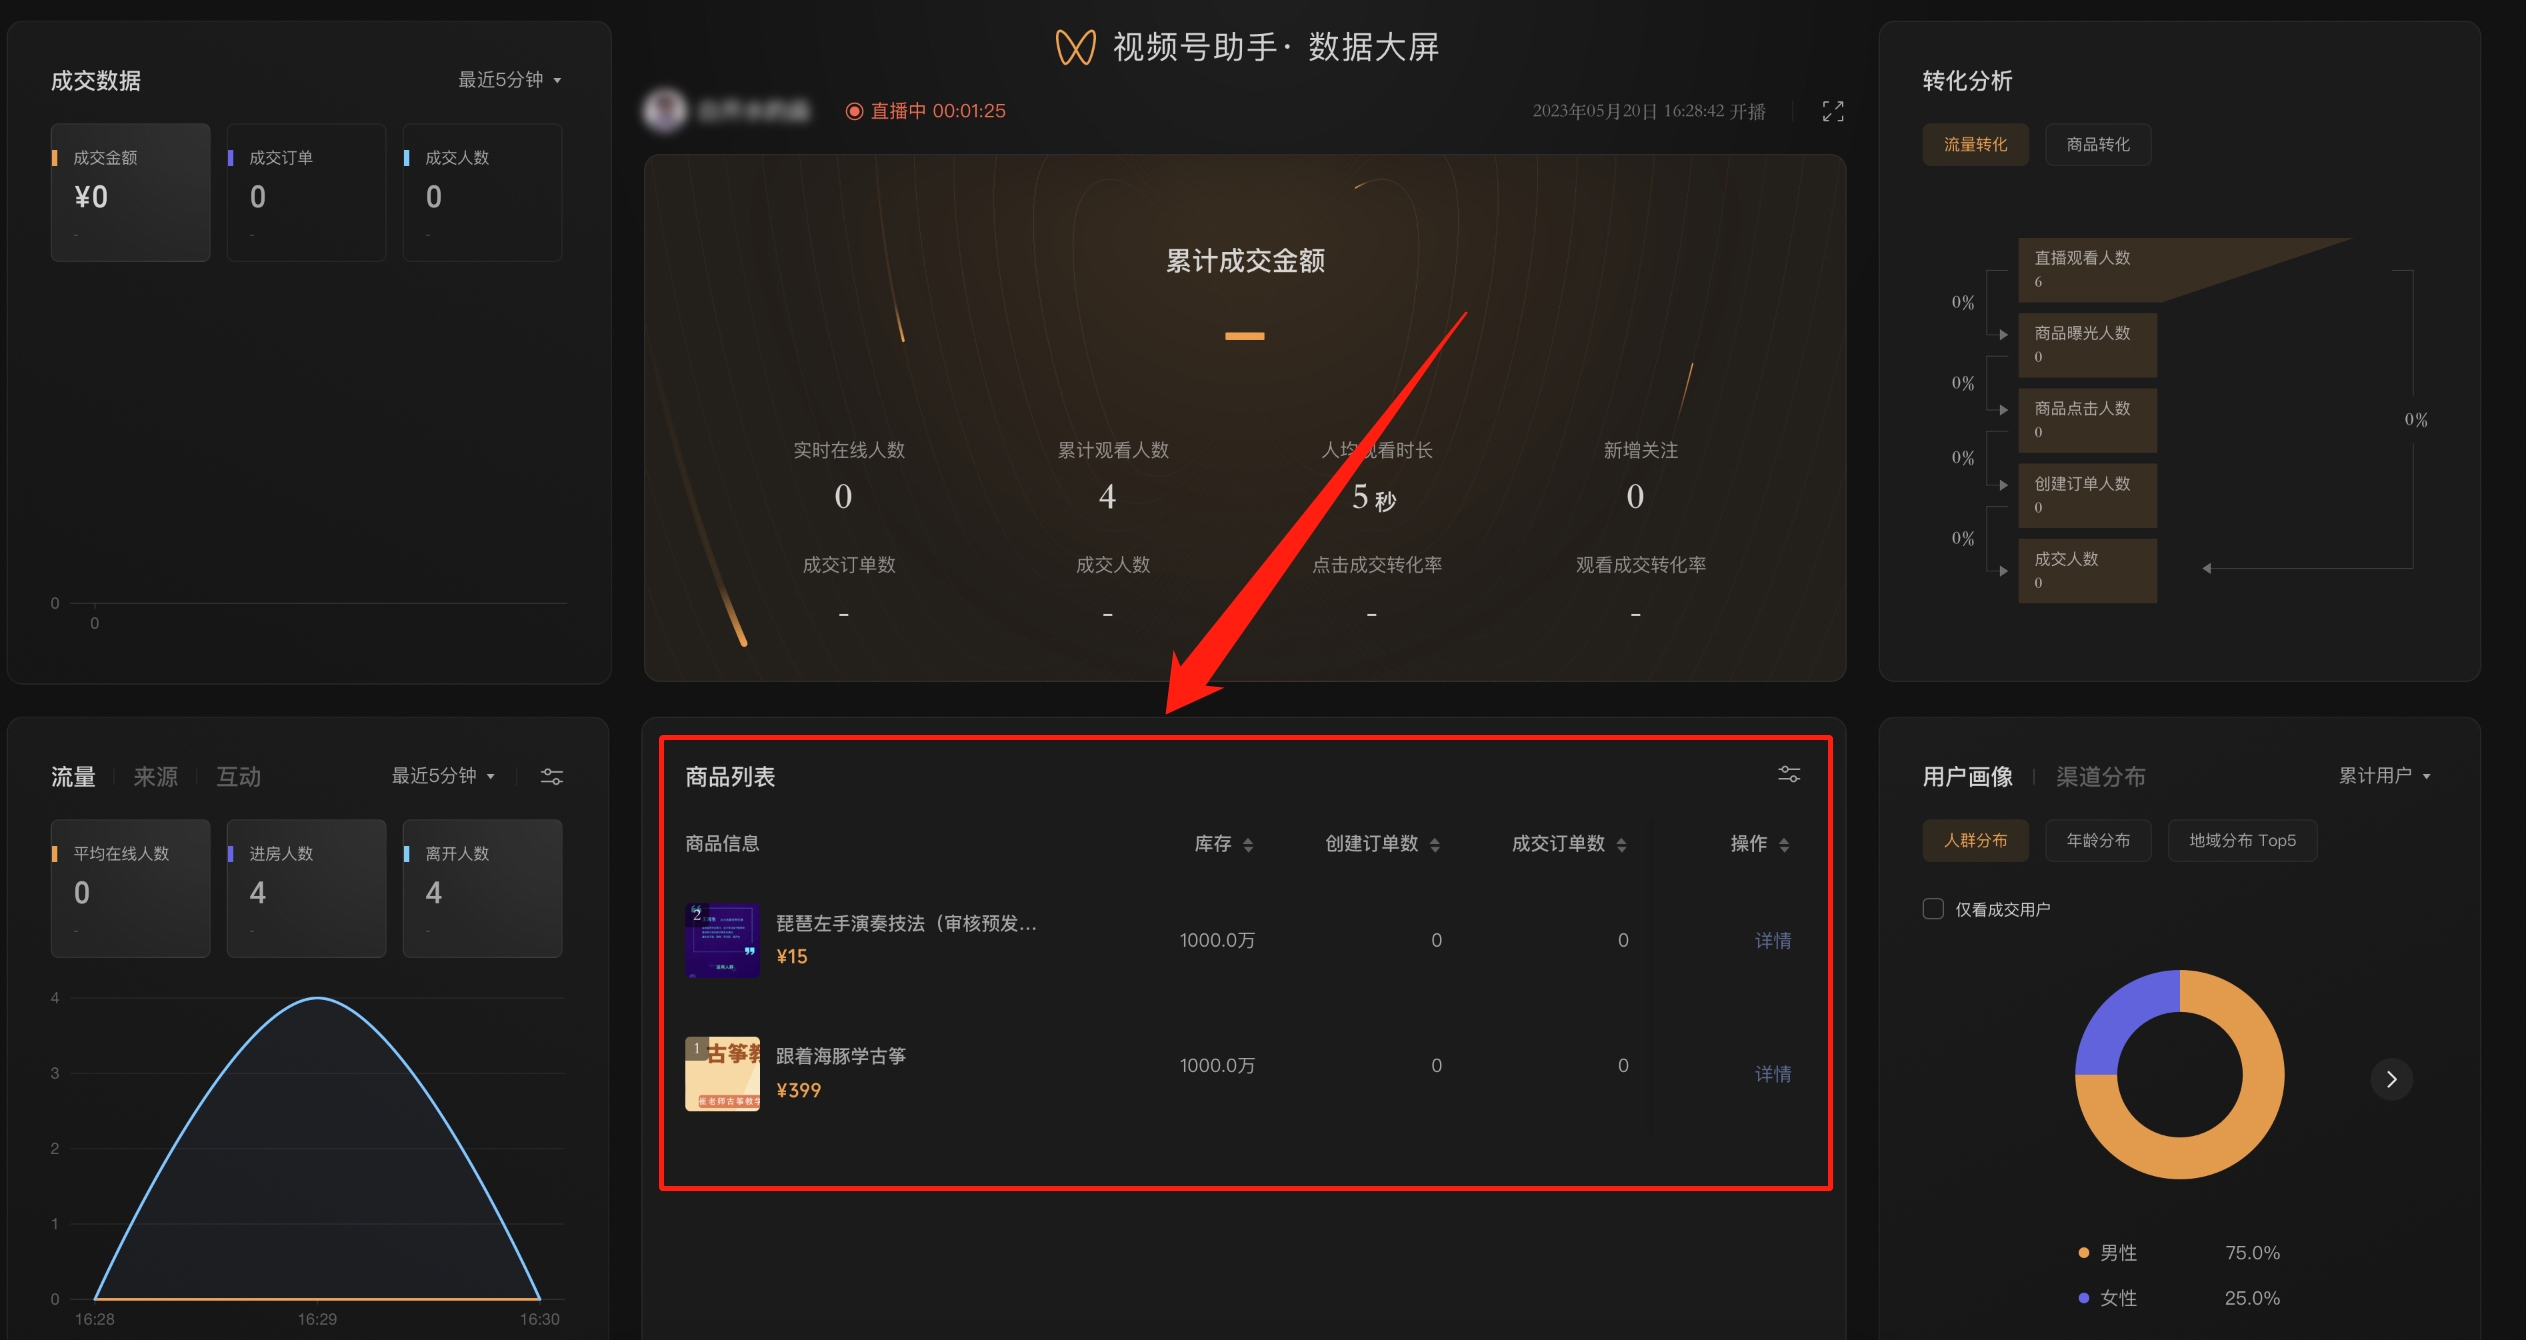Switch to the 商品转化 tab
Screen dimensions: 2526x1340
[x=2098, y=145]
